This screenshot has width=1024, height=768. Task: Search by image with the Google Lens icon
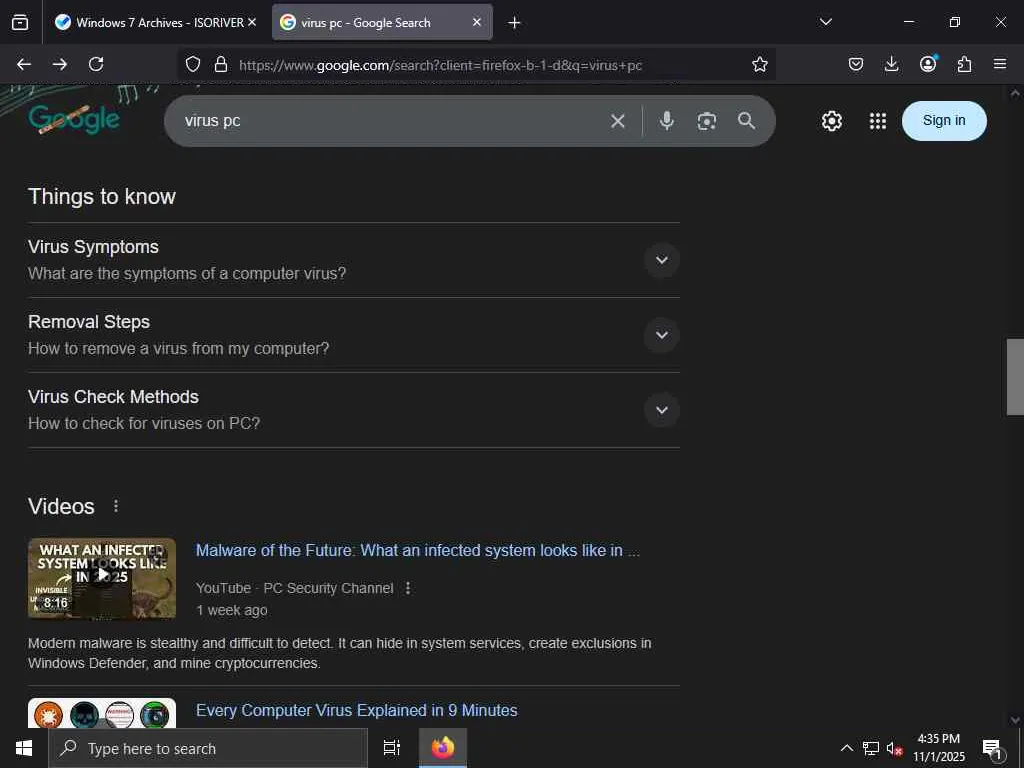707,121
